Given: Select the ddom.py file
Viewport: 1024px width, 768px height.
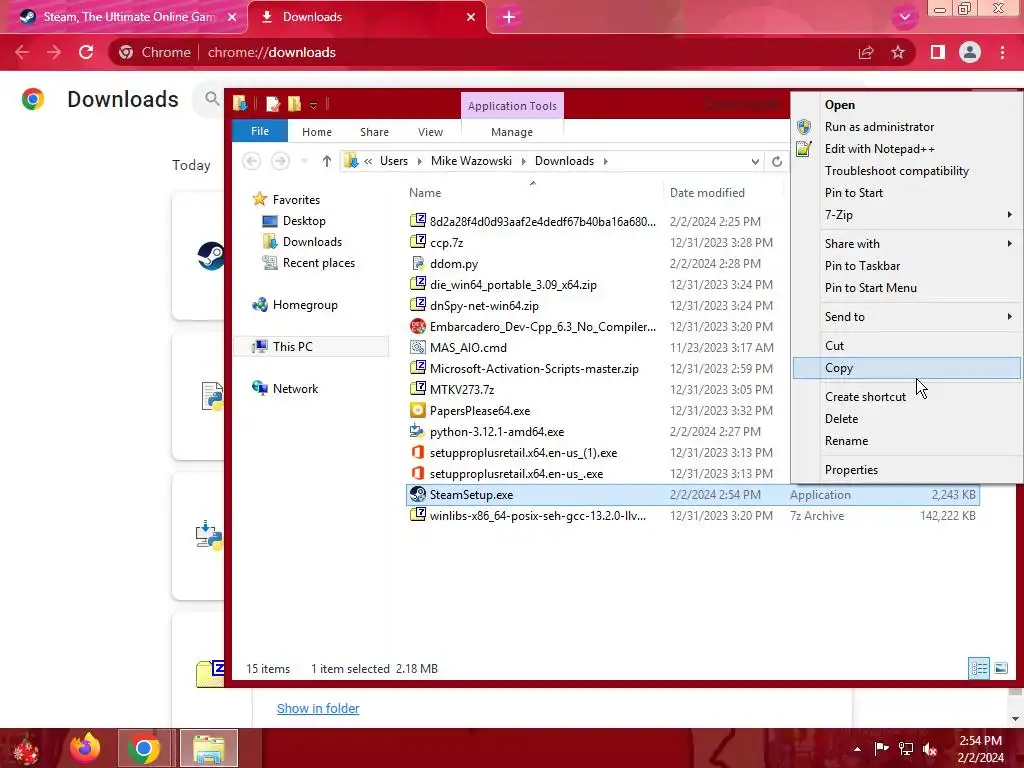Looking at the screenshot, I should tap(453, 264).
